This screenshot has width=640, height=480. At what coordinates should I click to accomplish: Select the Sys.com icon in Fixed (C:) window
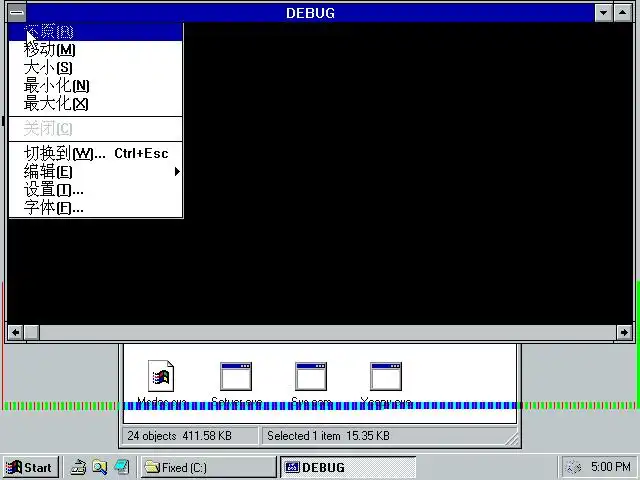click(x=311, y=376)
